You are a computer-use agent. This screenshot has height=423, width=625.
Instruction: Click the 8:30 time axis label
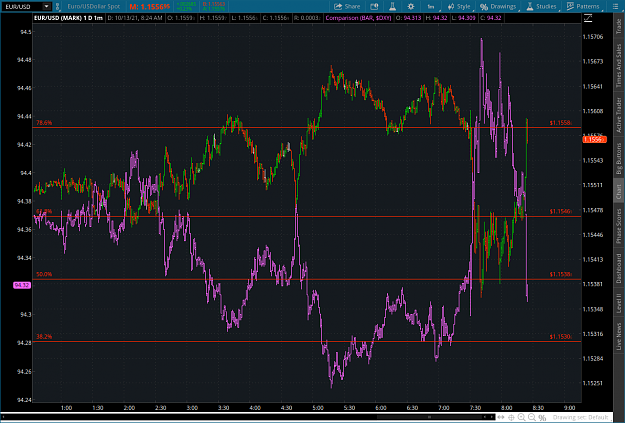tap(538, 408)
